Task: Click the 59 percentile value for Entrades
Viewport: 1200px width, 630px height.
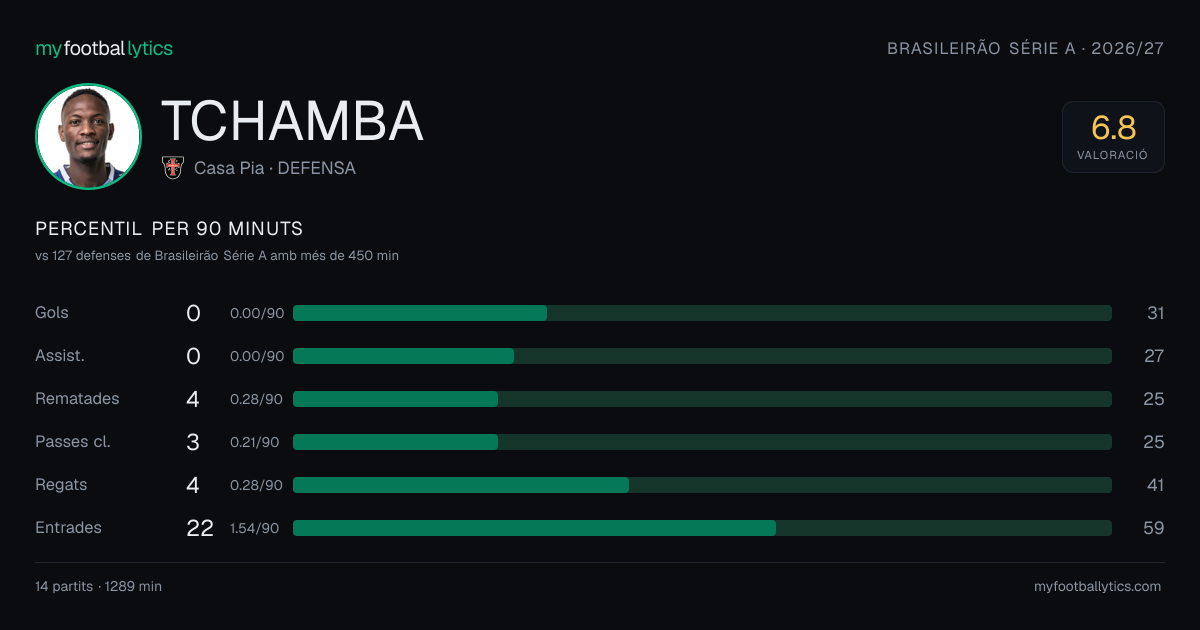Action: (1154, 528)
